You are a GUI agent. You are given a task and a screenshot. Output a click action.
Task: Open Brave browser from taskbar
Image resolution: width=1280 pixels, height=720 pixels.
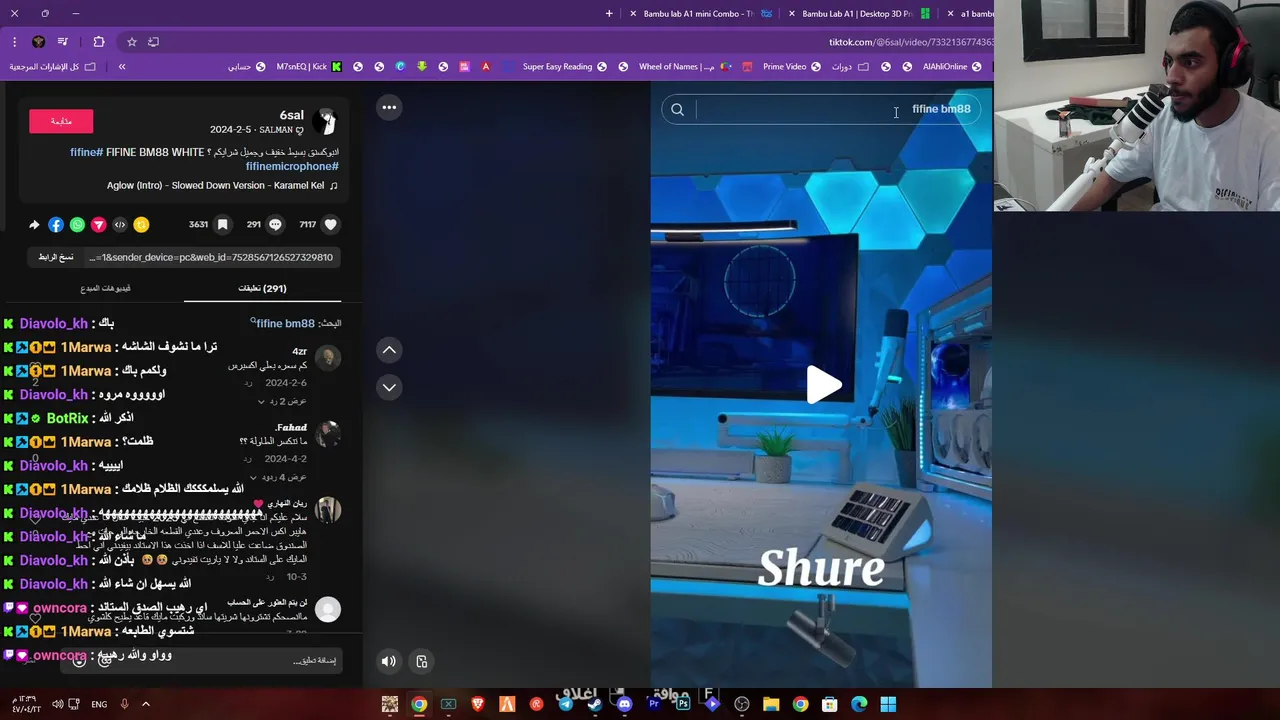point(478,704)
